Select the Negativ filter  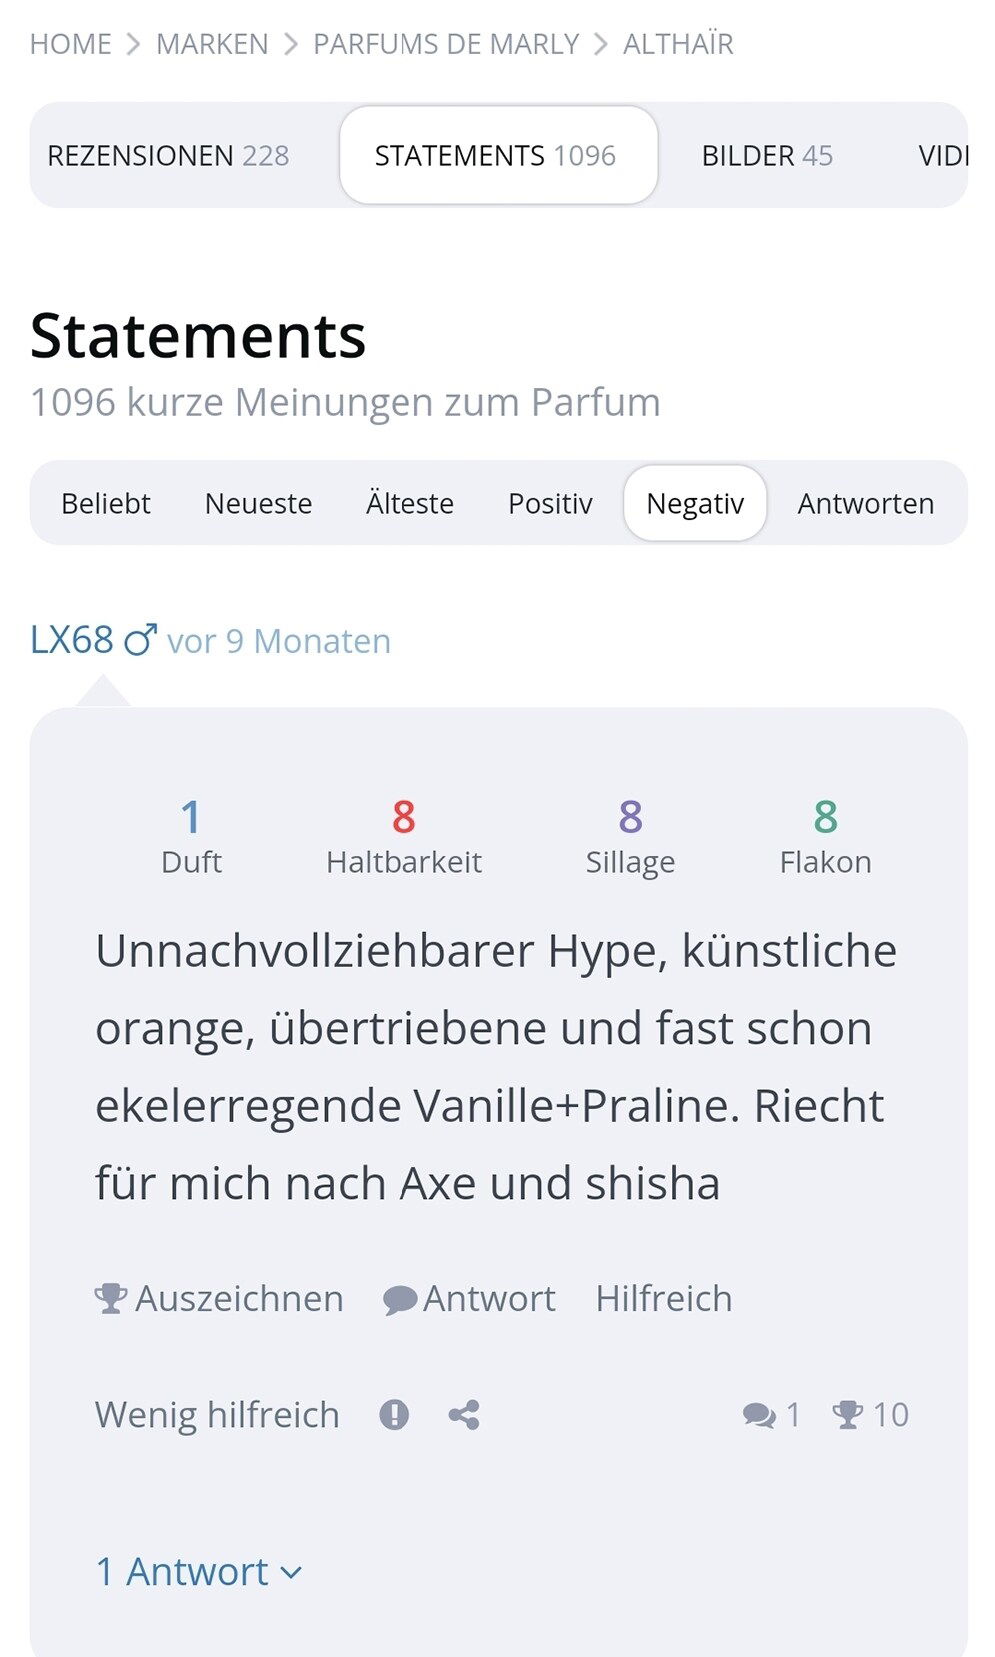coord(695,503)
